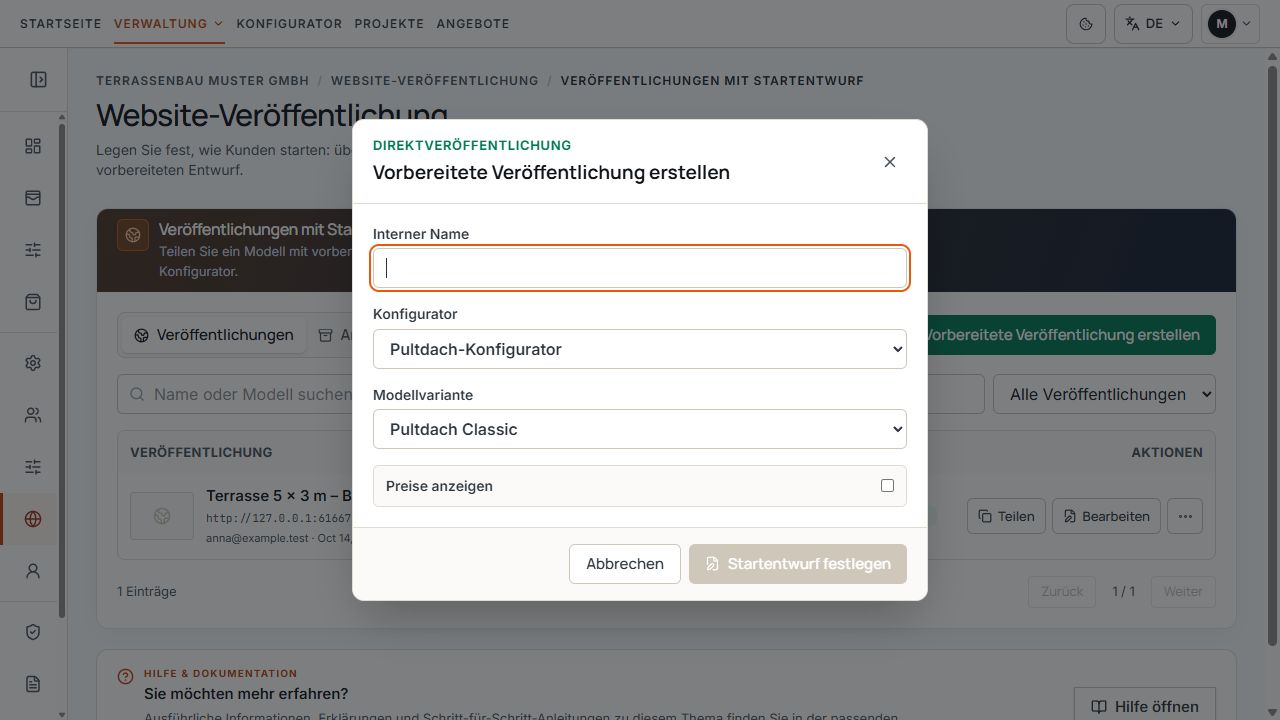Open the dashboard grid icon in sidebar
The width and height of the screenshot is (1280, 720).
tap(33, 146)
